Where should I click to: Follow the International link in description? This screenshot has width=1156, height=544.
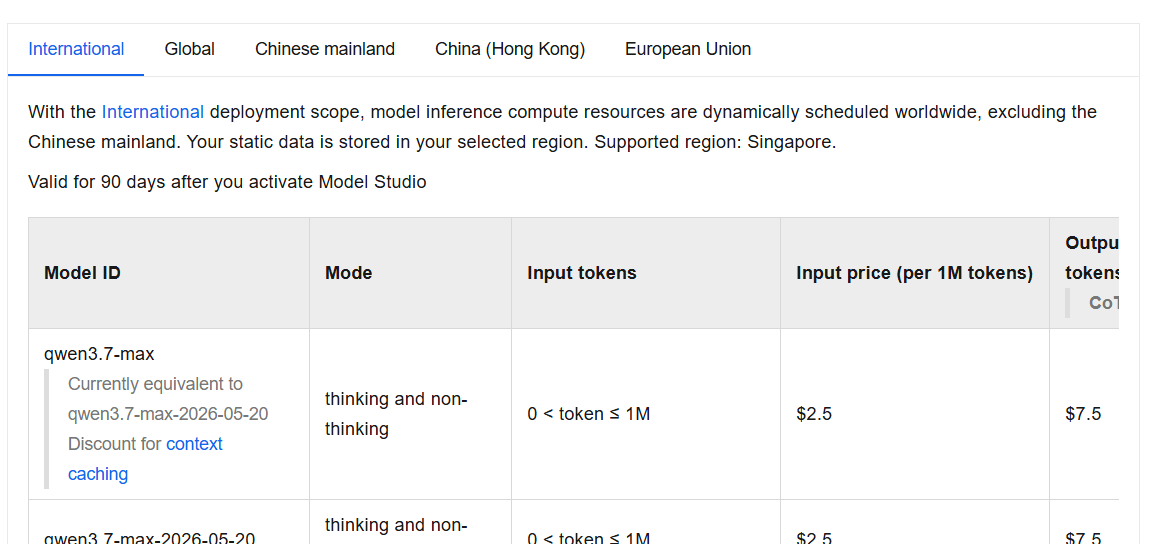pyautogui.click(x=153, y=112)
